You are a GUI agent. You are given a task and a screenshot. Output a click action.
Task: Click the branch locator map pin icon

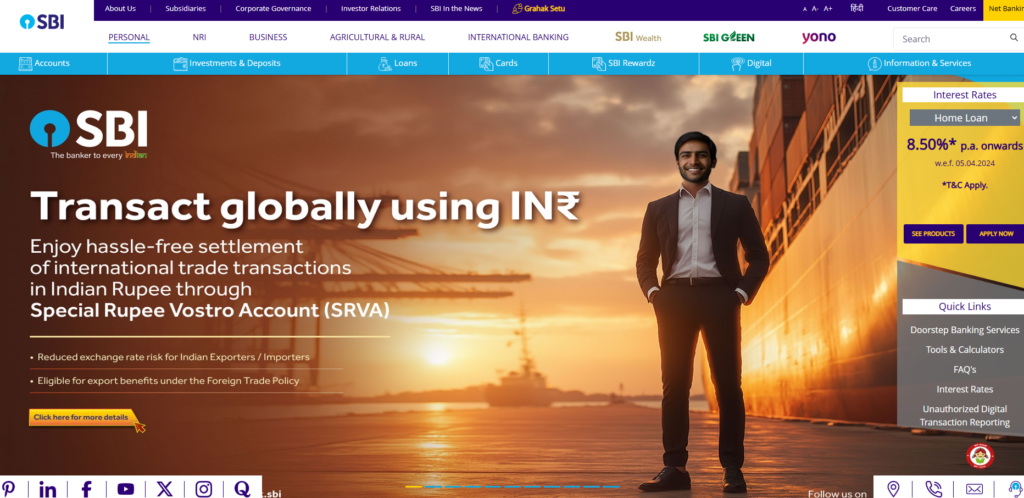coord(893,489)
